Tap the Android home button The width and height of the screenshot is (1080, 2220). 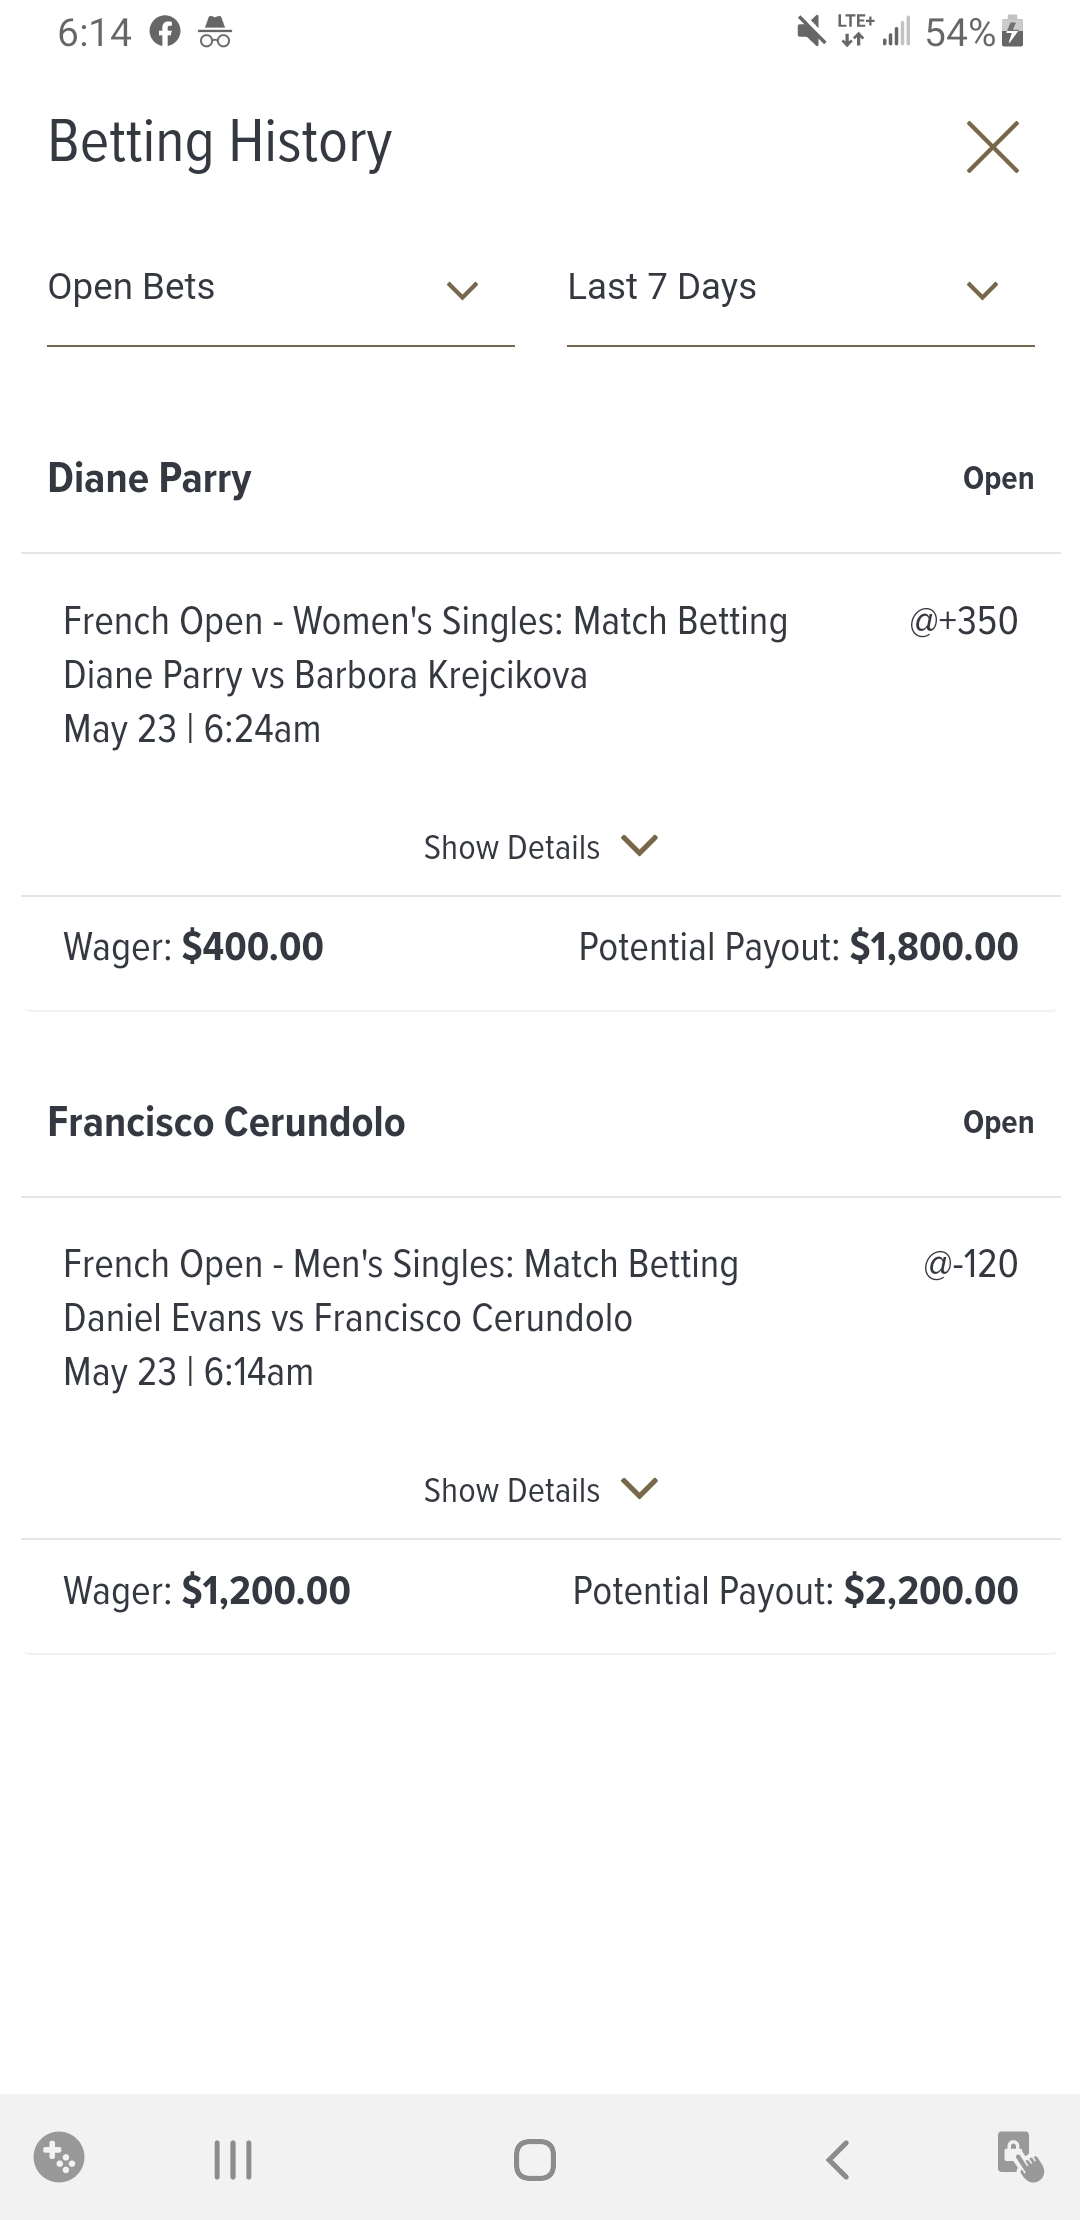535,2159
